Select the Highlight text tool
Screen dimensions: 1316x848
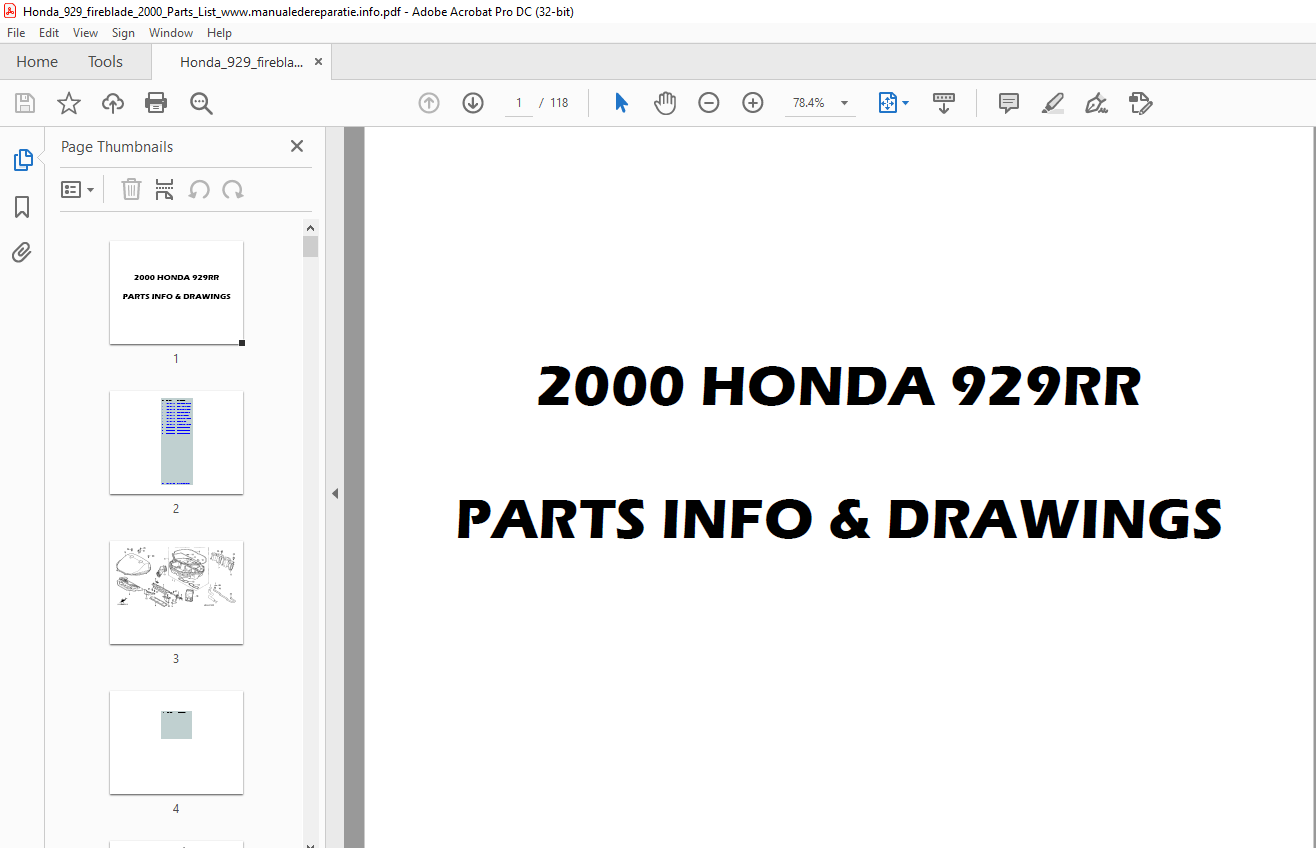[x=1052, y=103]
